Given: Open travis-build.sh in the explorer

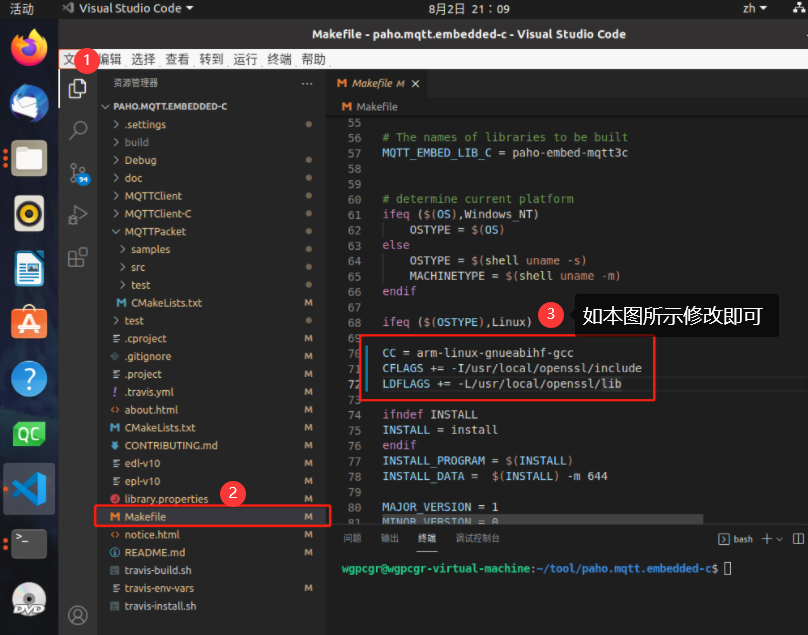Looking at the screenshot, I should 212,570.
